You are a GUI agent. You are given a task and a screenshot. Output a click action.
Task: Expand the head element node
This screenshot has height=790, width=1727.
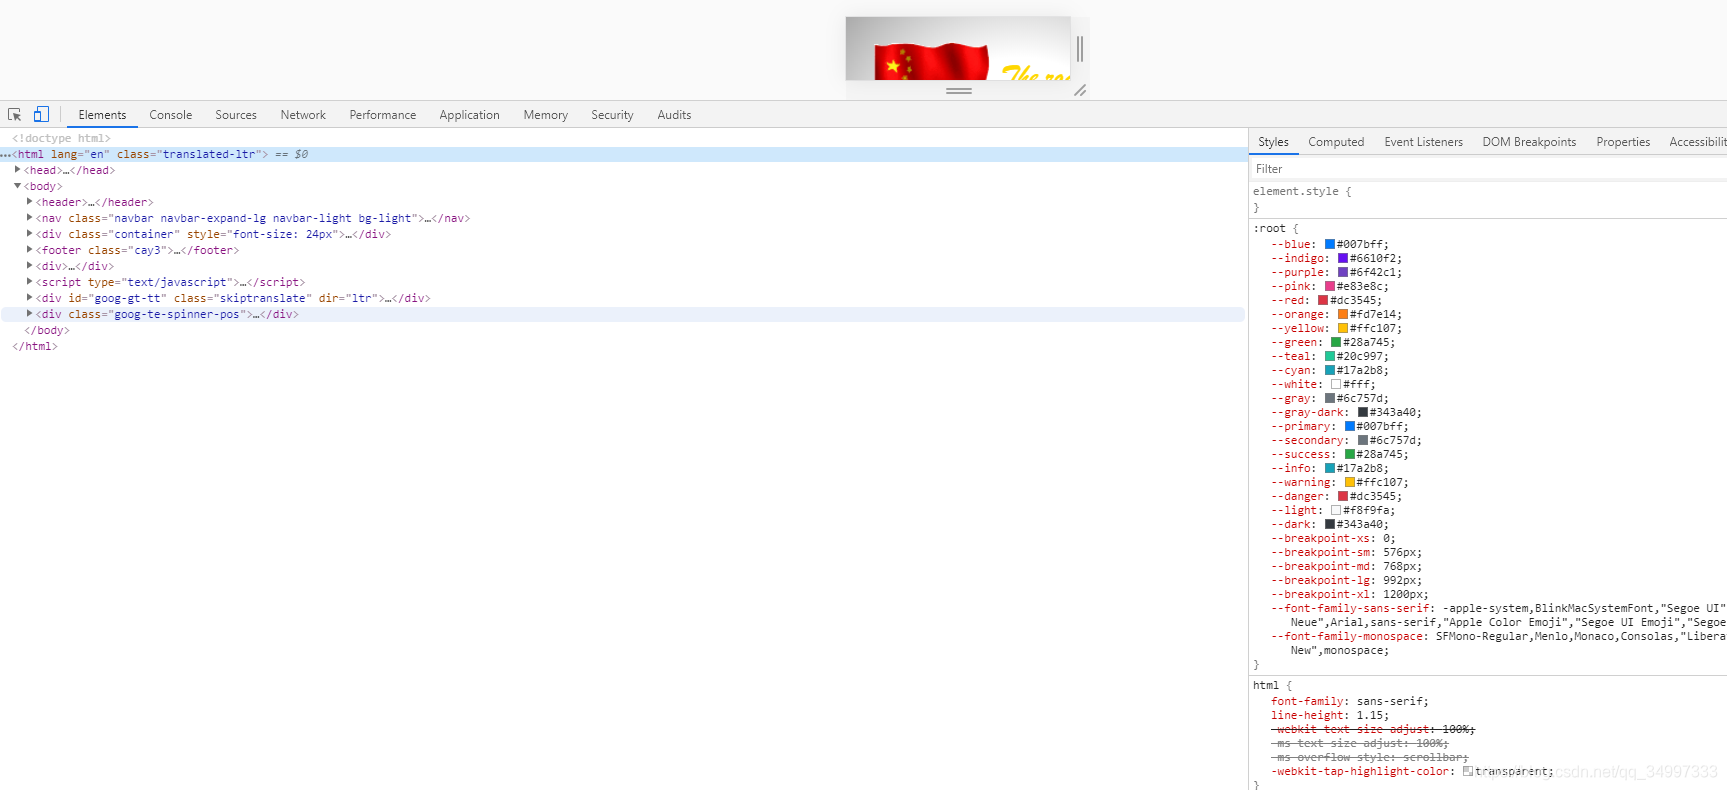[x=18, y=170]
